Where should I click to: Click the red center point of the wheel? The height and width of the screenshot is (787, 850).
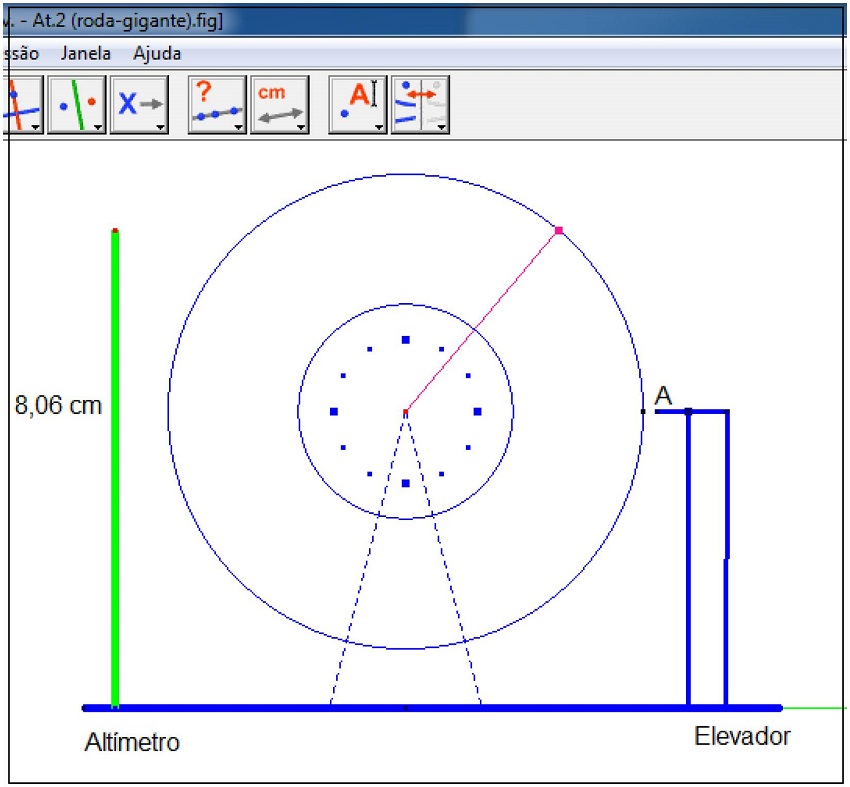coord(405,411)
